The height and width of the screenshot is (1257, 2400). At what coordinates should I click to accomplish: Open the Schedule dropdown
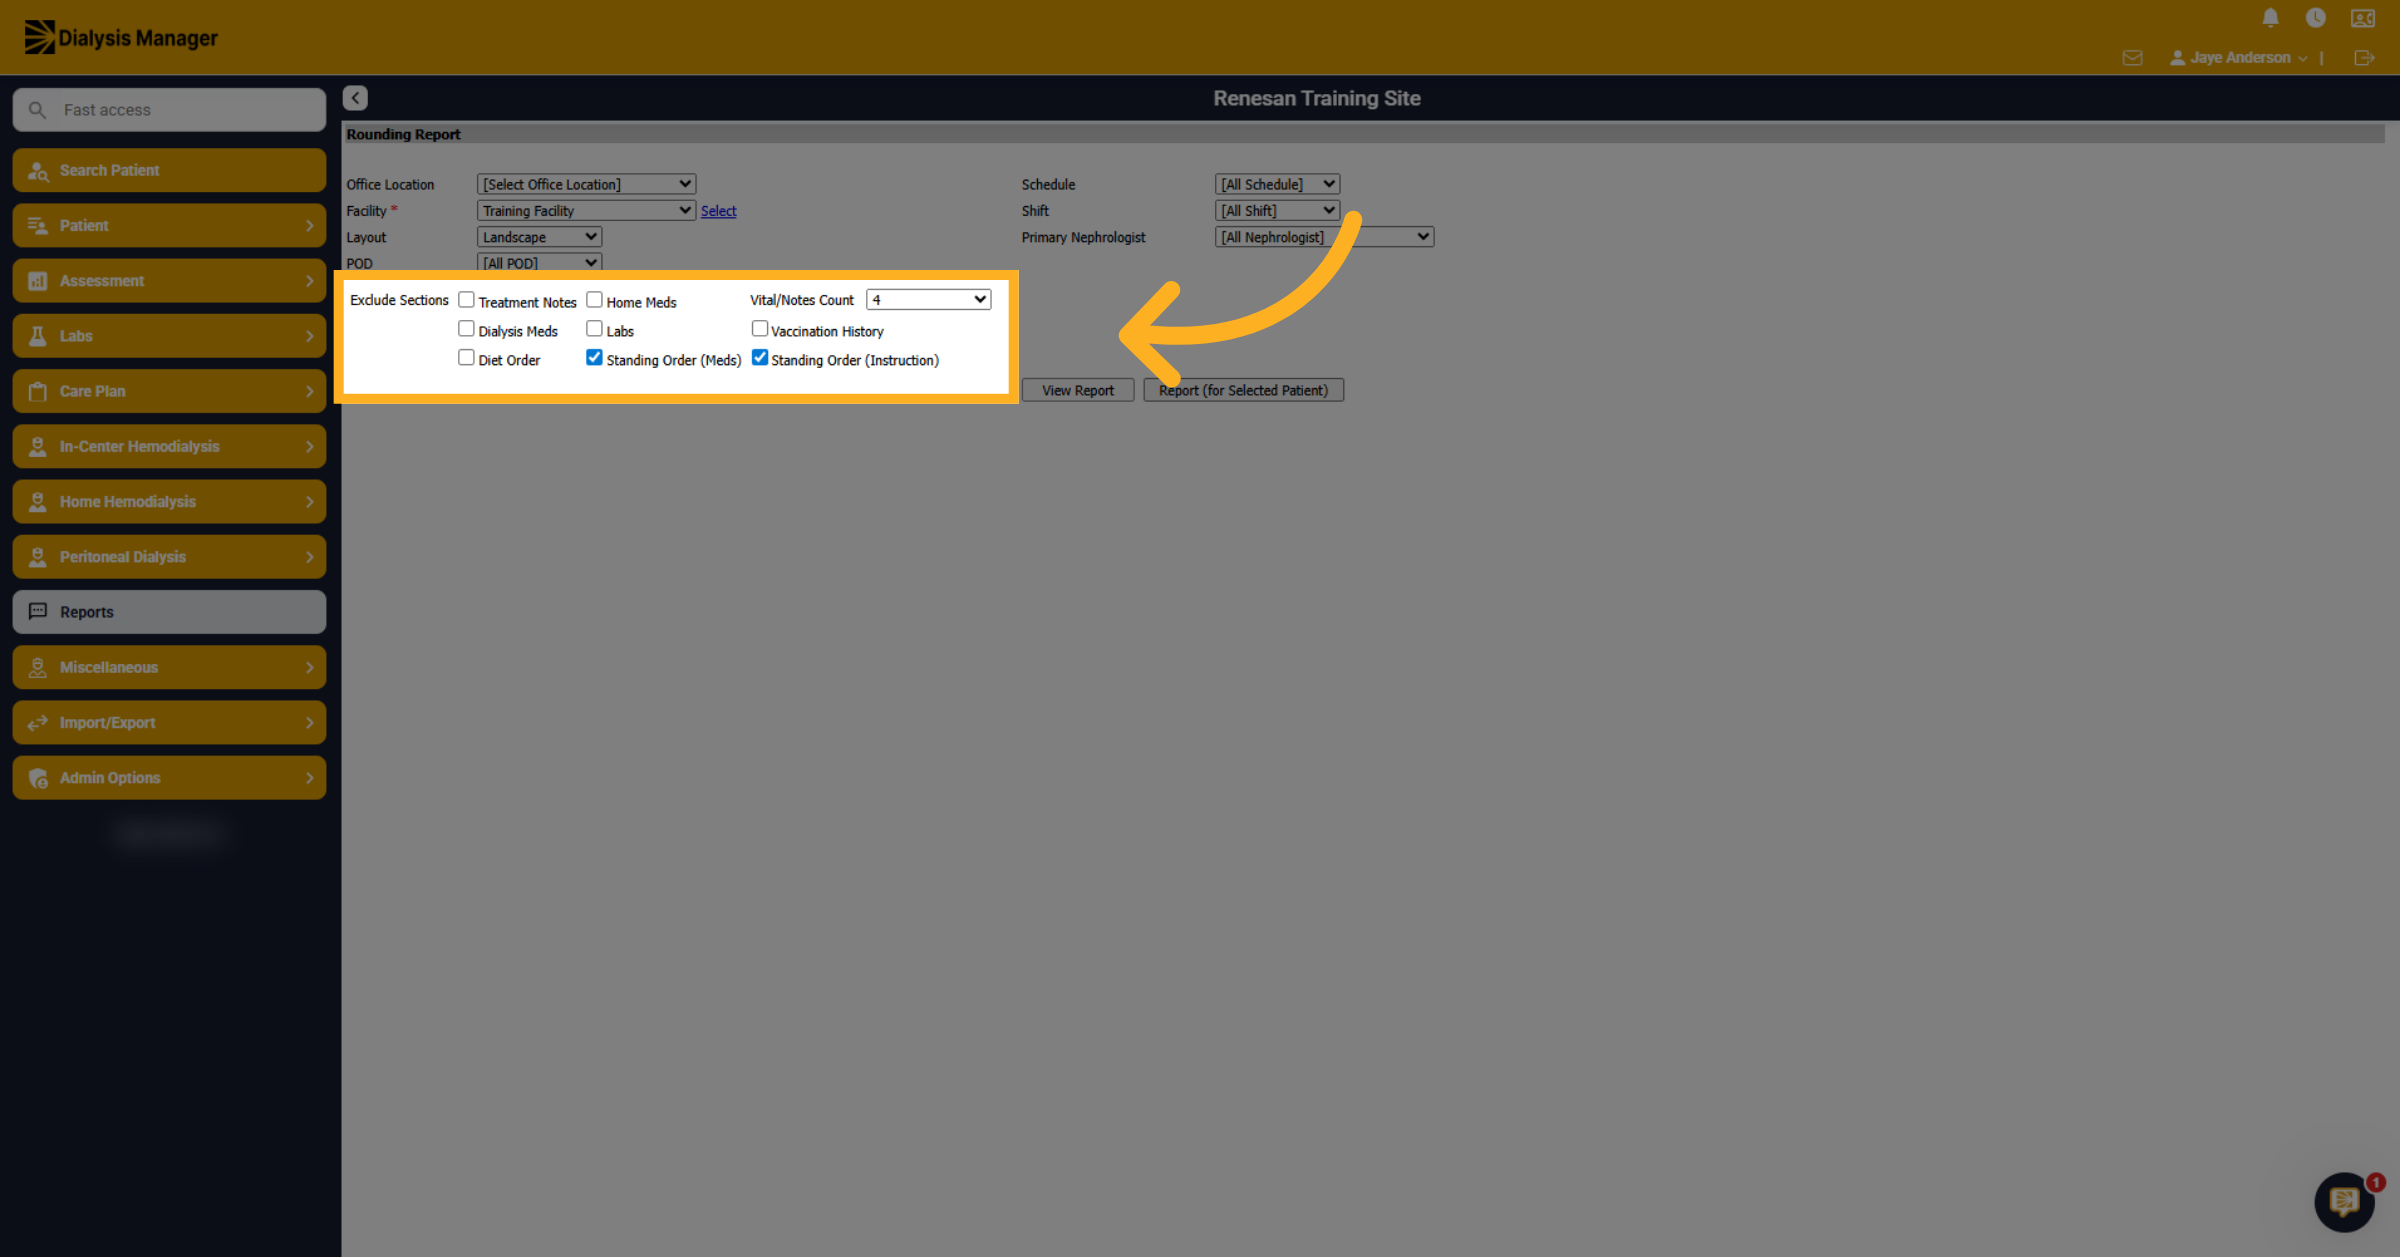click(1277, 184)
